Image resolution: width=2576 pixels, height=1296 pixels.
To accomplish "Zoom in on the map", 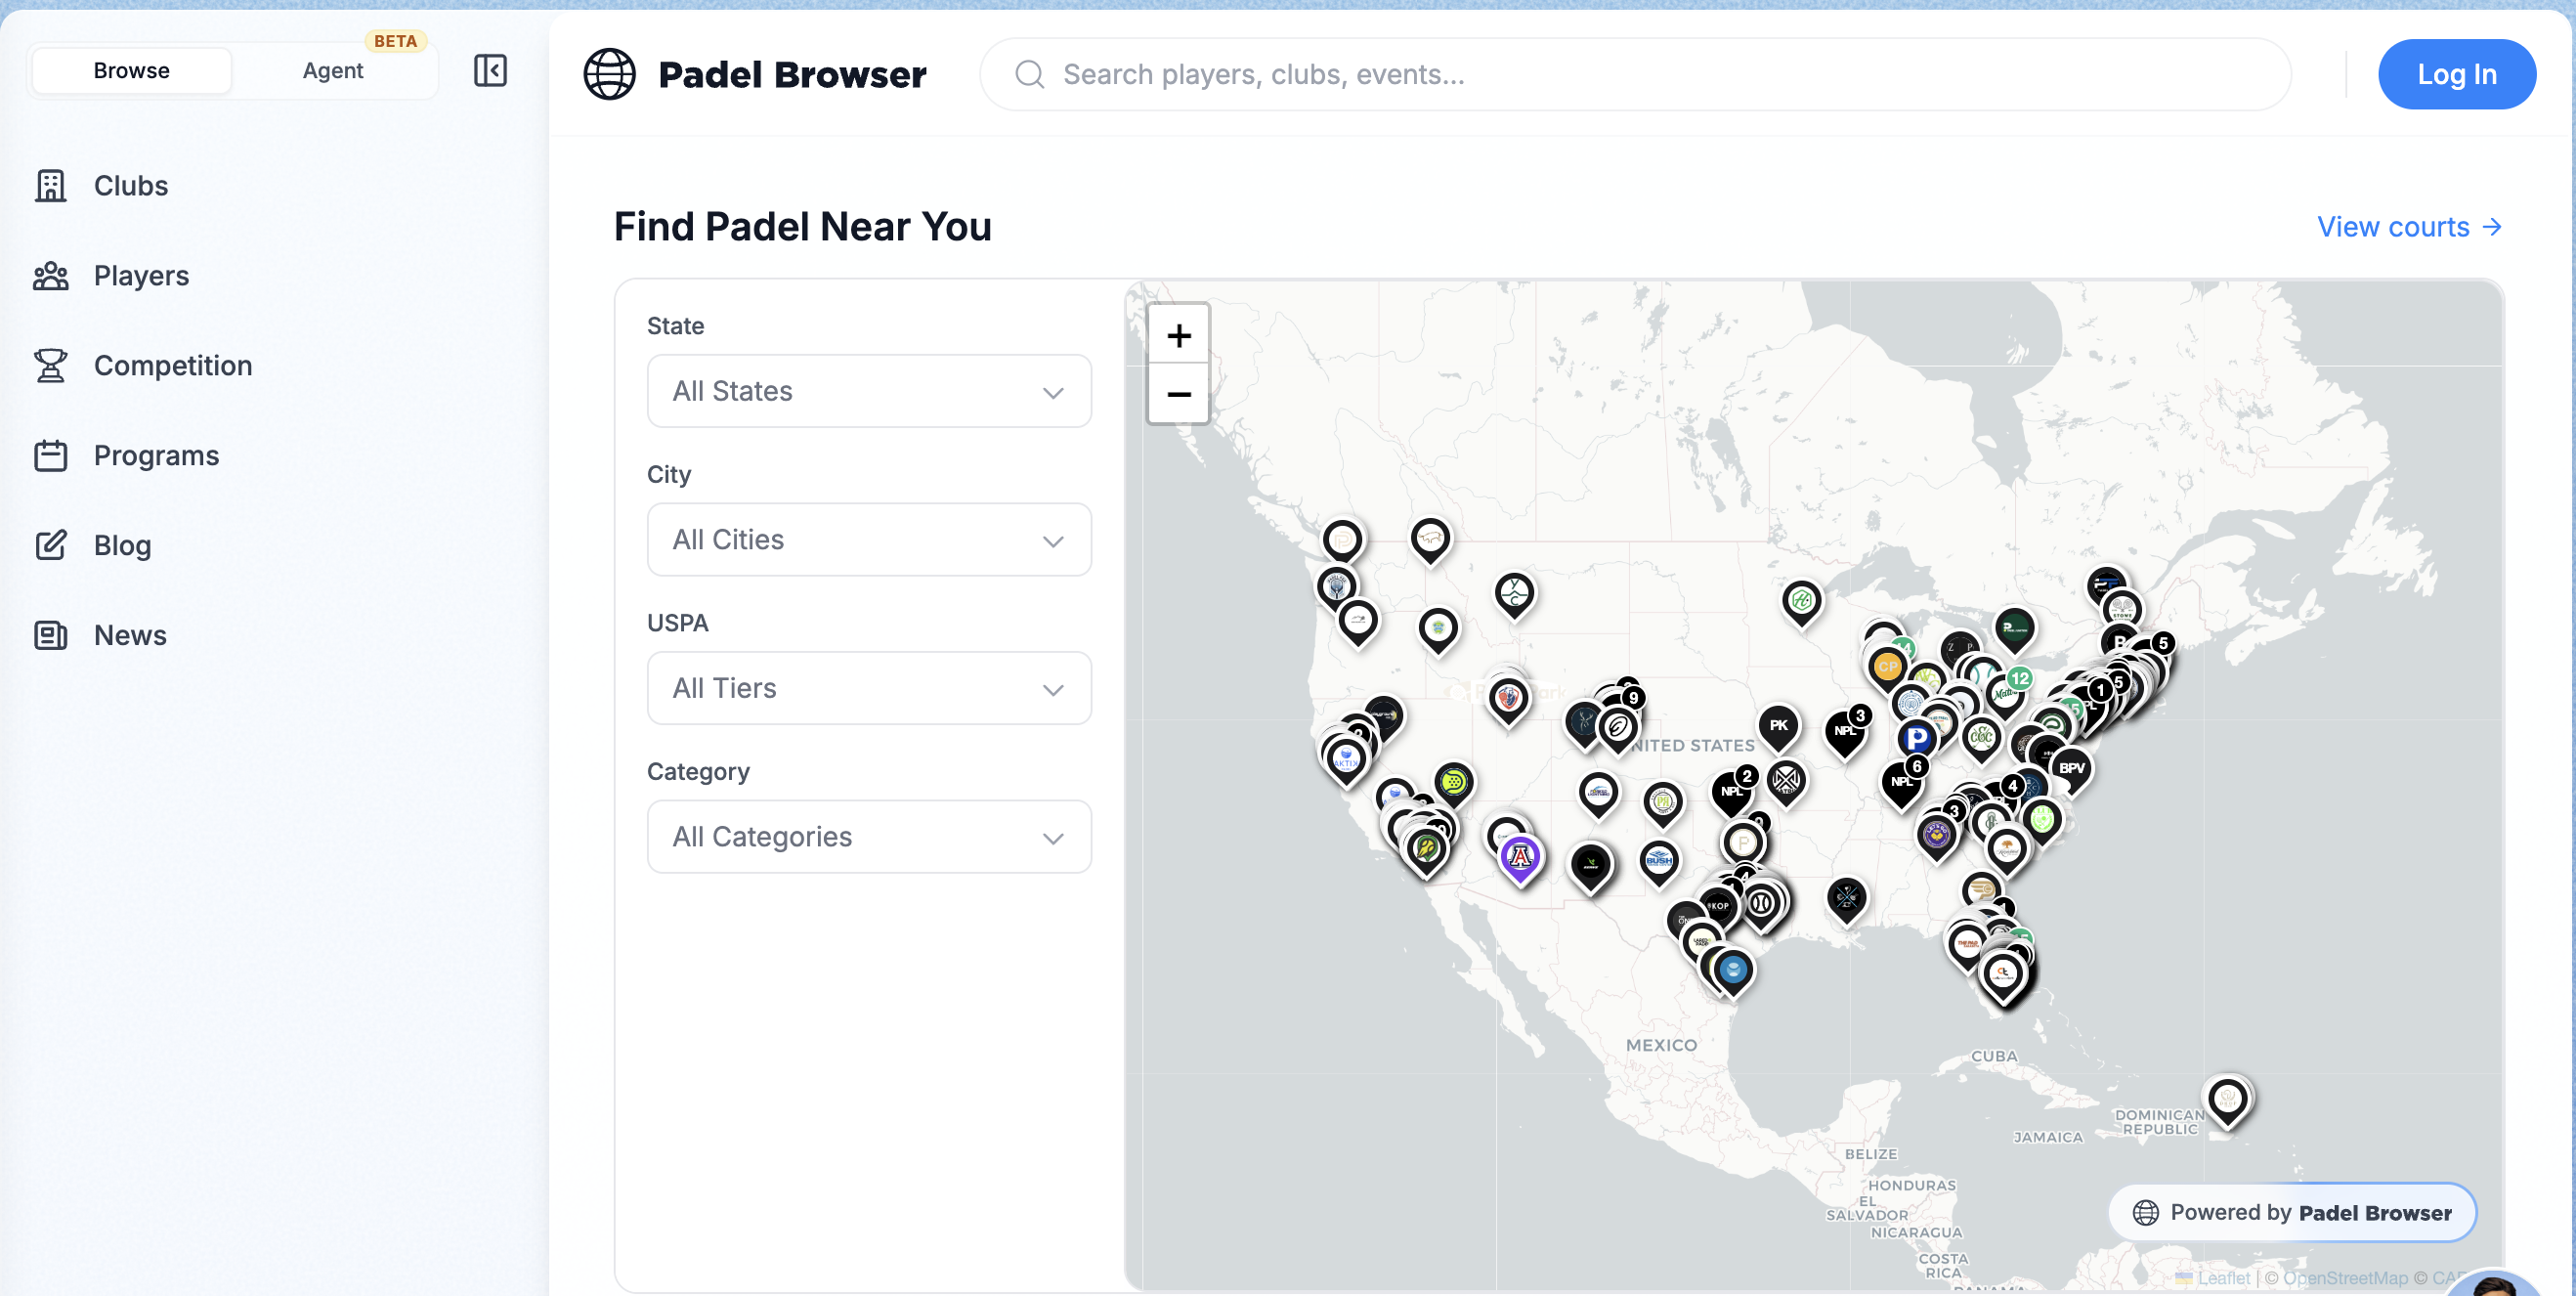I will 1178,335.
